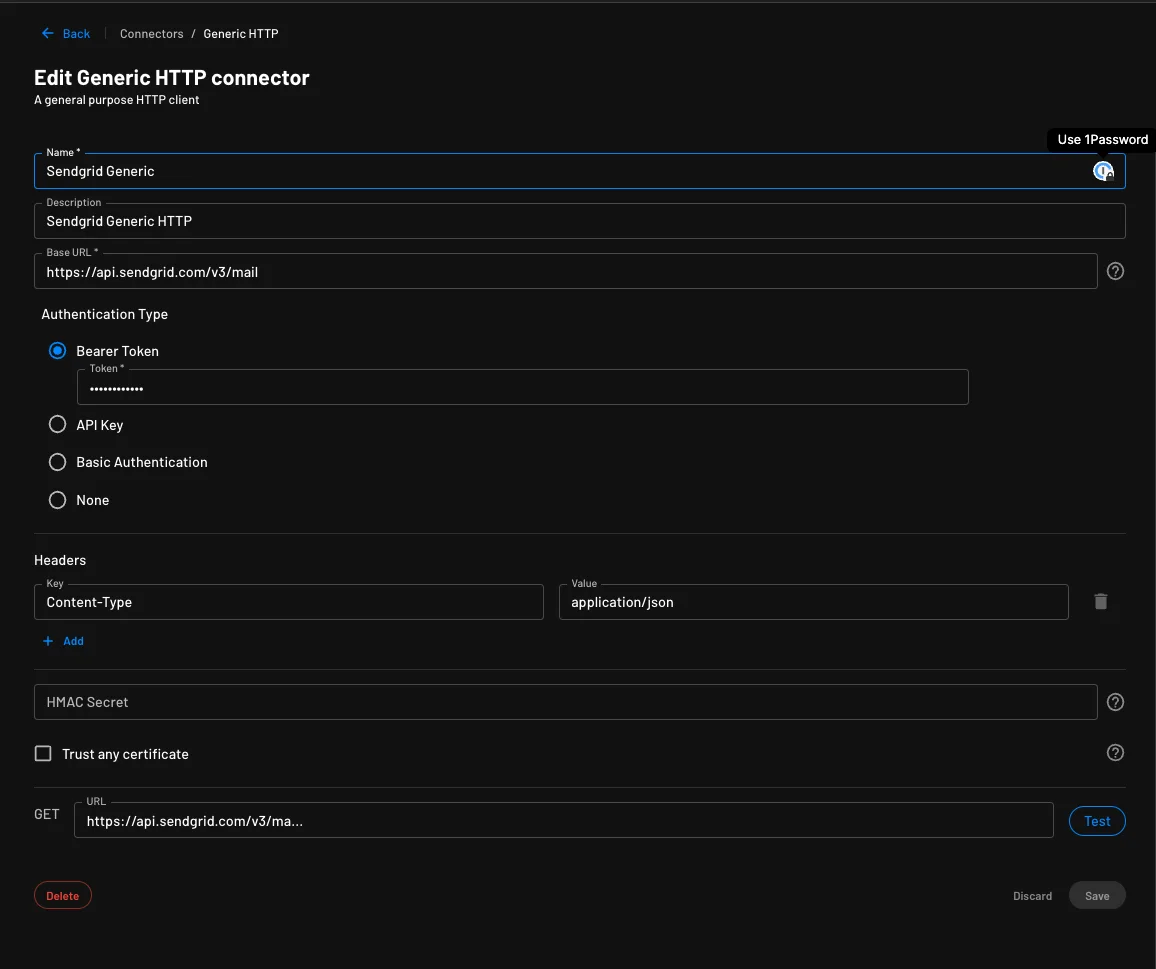Click the back arrow icon

pyautogui.click(x=47, y=34)
